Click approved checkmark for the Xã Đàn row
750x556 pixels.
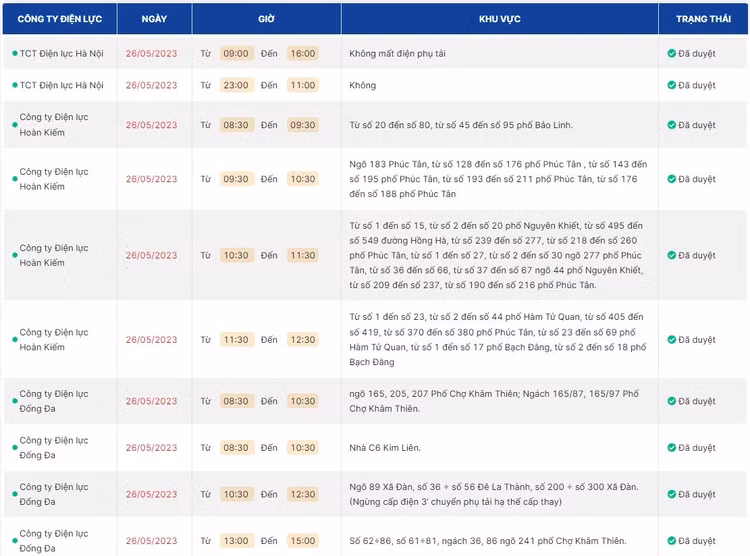click(x=672, y=495)
